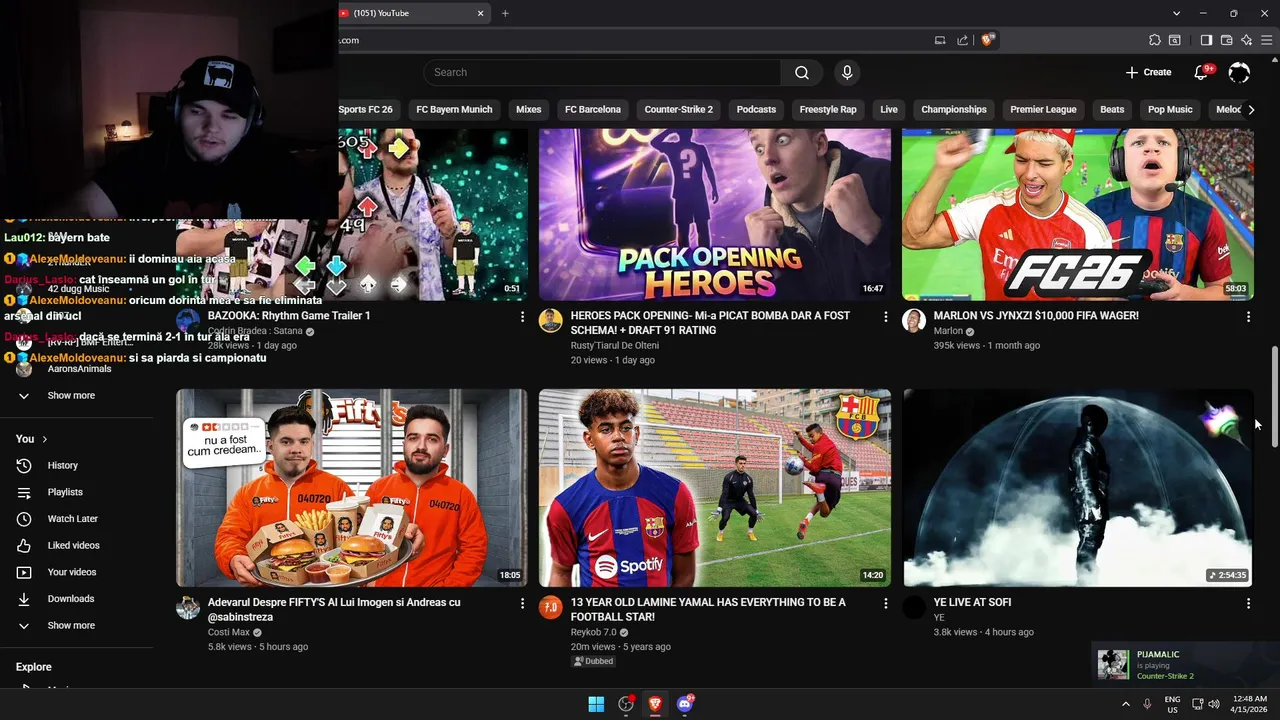This screenshot has height=720, width=1280.
Task: Open browser extensions puzzle icon
Action: coord(1155,40)
